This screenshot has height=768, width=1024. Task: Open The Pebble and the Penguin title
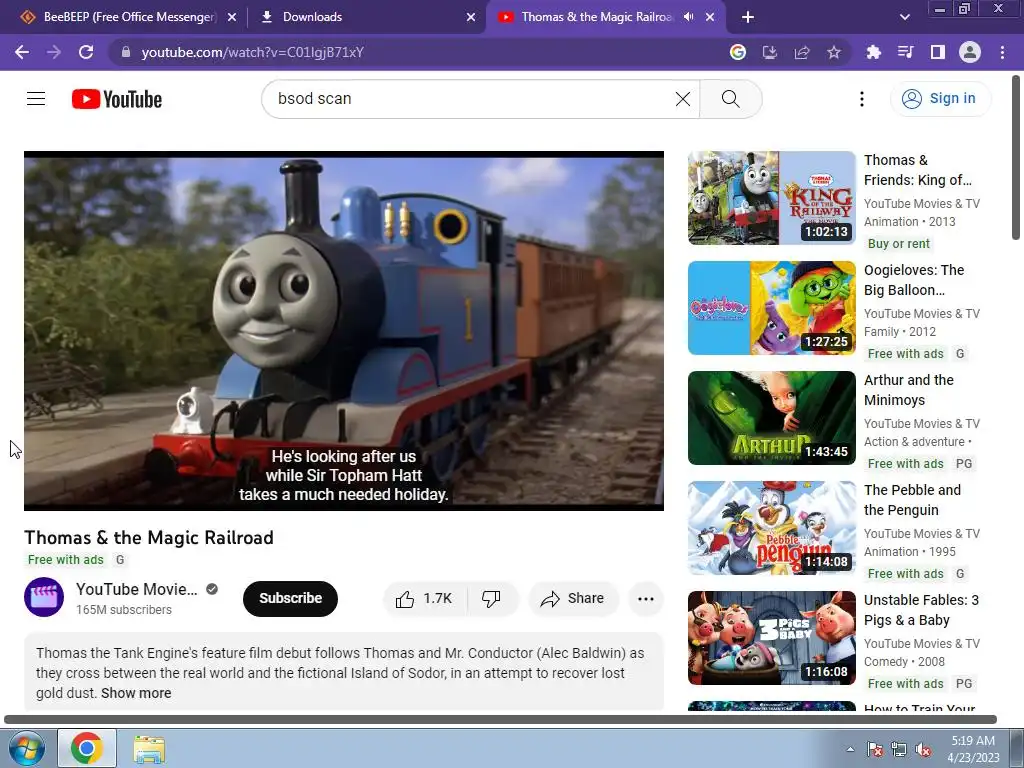coord(912,500)
